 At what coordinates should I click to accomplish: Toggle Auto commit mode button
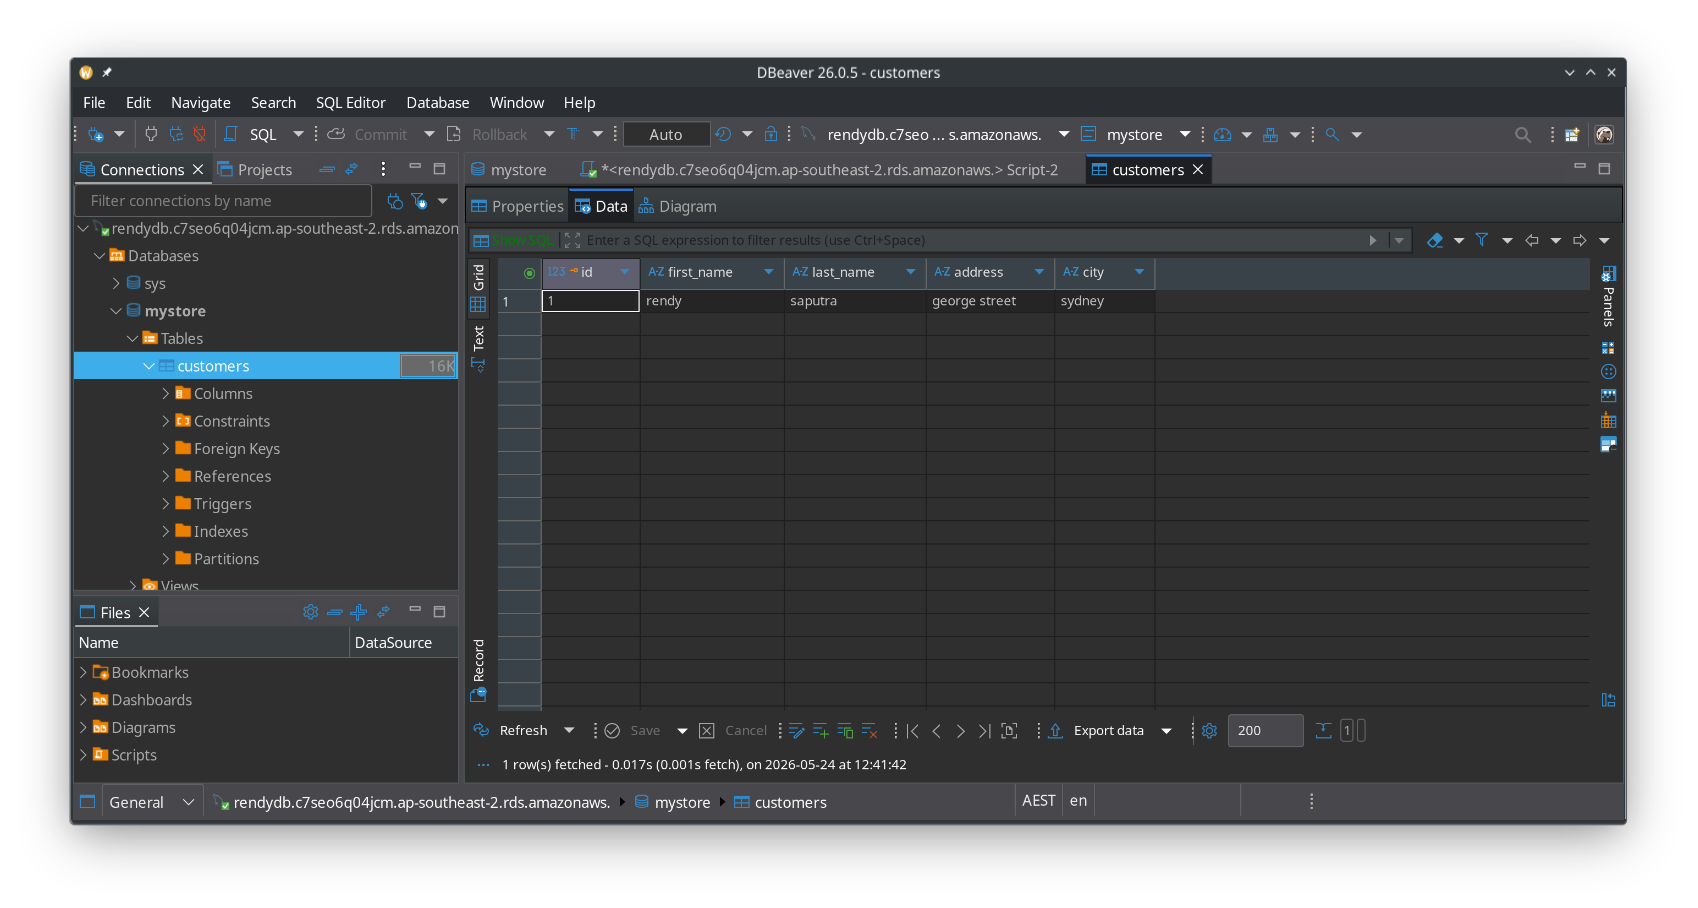coord(666,134)
